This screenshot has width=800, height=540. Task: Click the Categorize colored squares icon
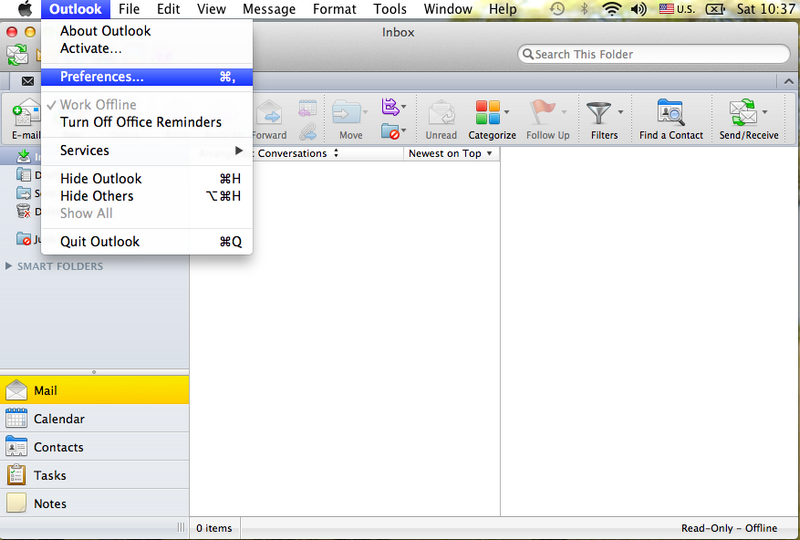click(x=487, y=112)
